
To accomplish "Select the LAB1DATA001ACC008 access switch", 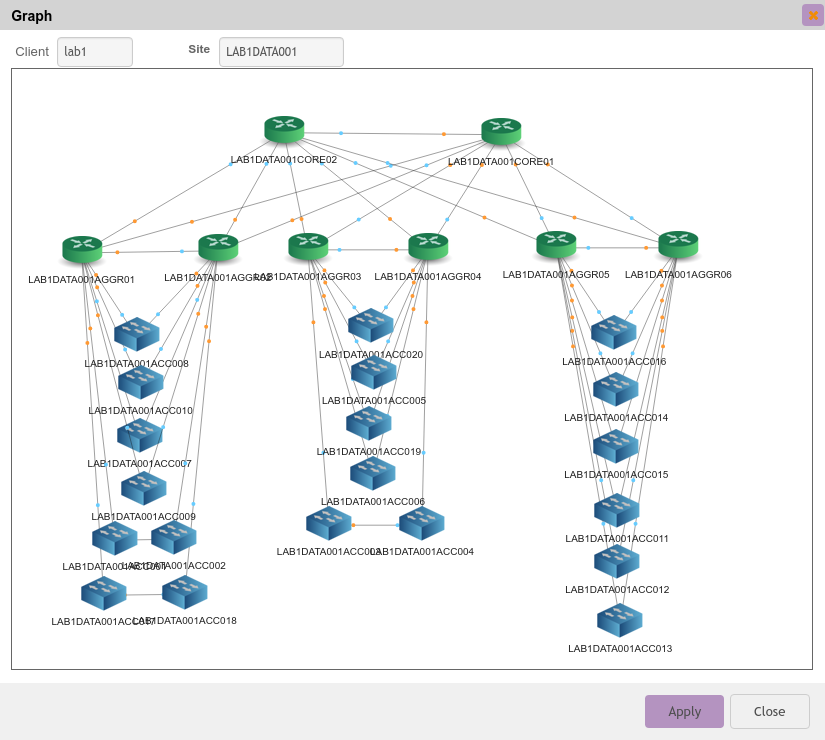I will [137, 334].
